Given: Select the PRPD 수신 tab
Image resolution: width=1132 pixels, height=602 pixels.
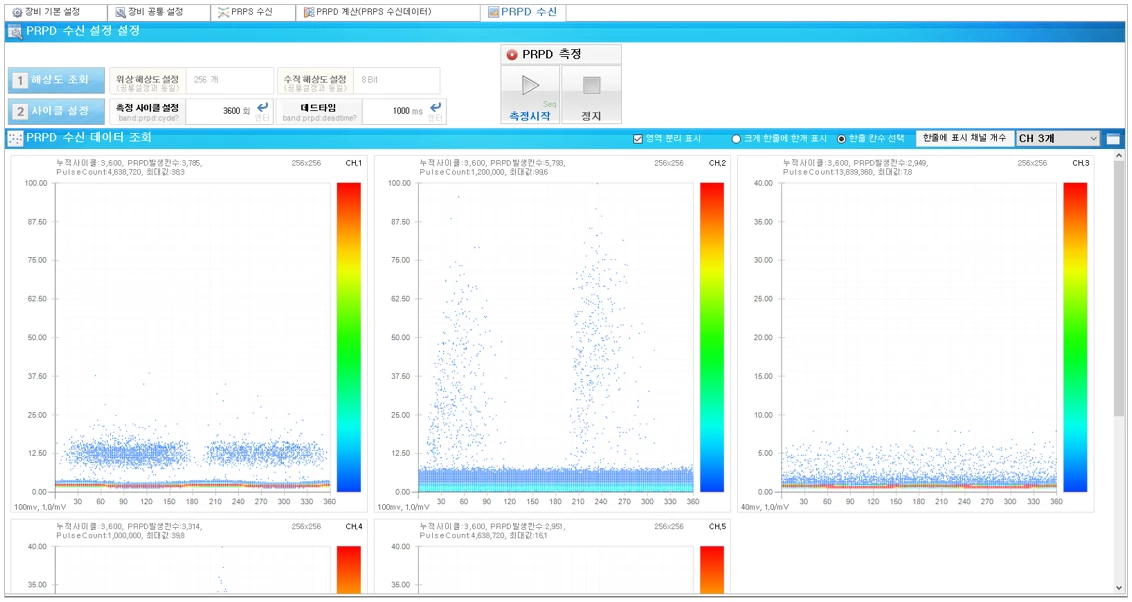Looking at the screenshot, I should 523,12.
